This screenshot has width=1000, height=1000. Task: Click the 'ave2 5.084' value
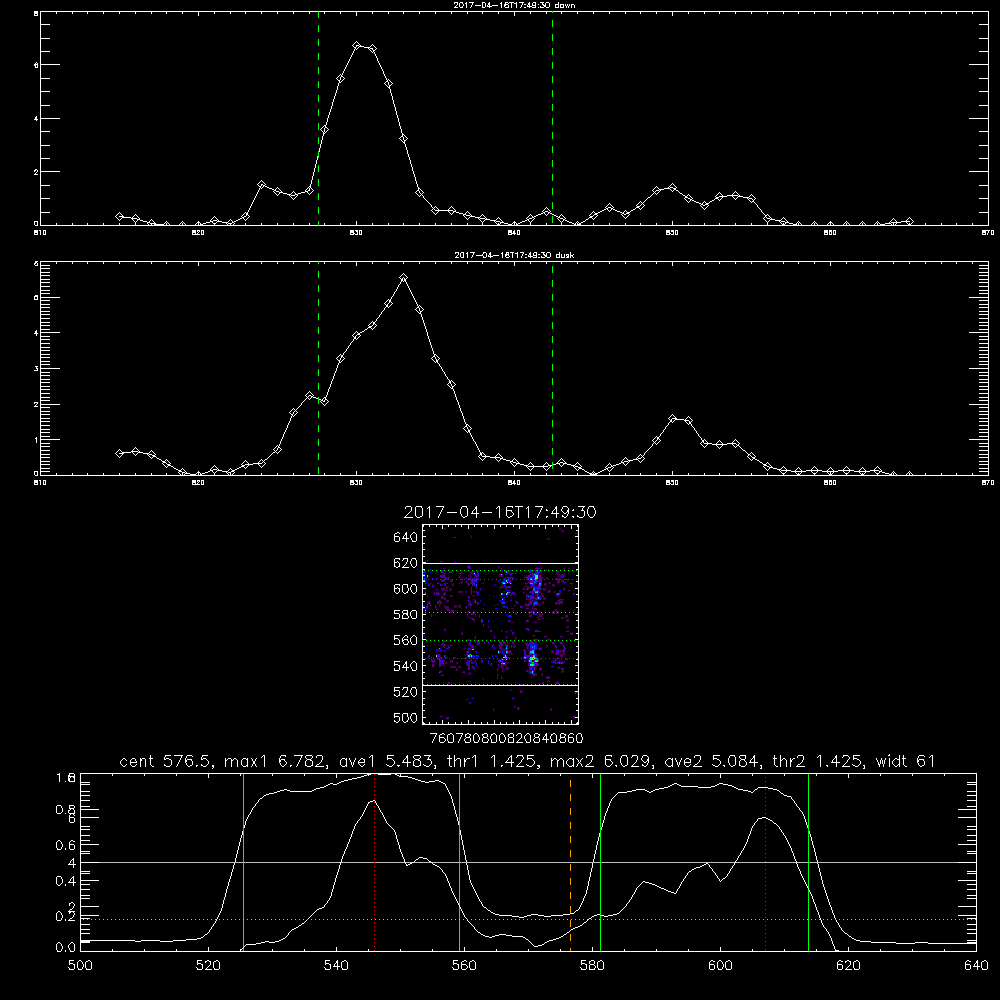coord(712,761)
